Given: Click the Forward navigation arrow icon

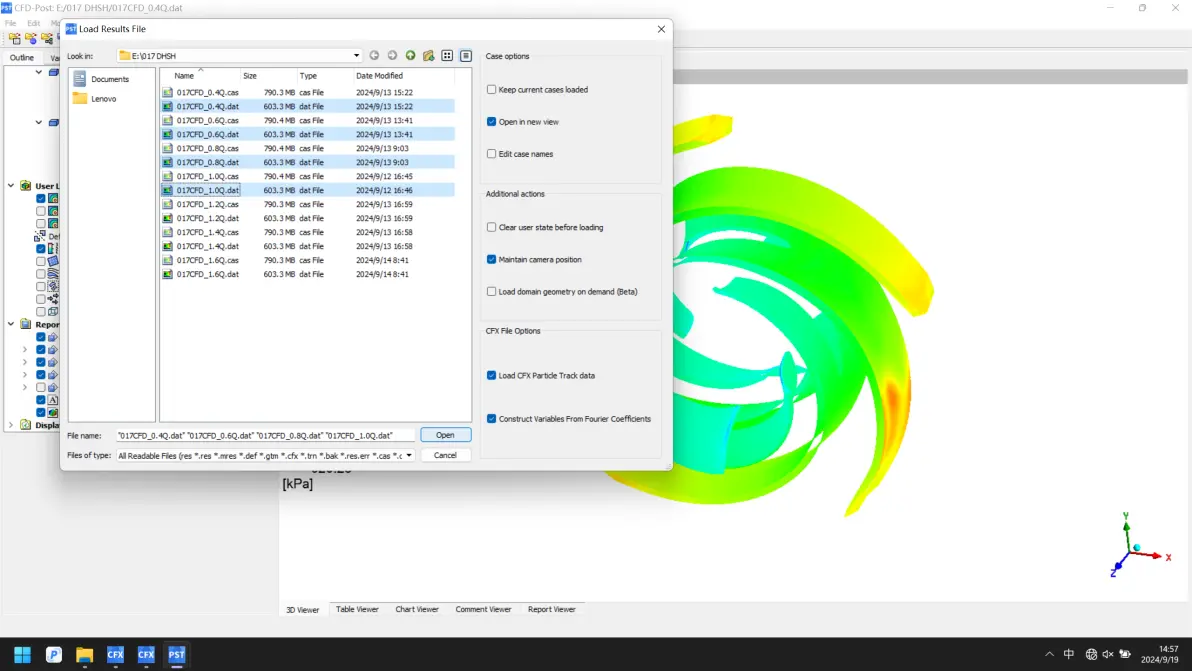Looking at the screenshot, I should [392, 55].
